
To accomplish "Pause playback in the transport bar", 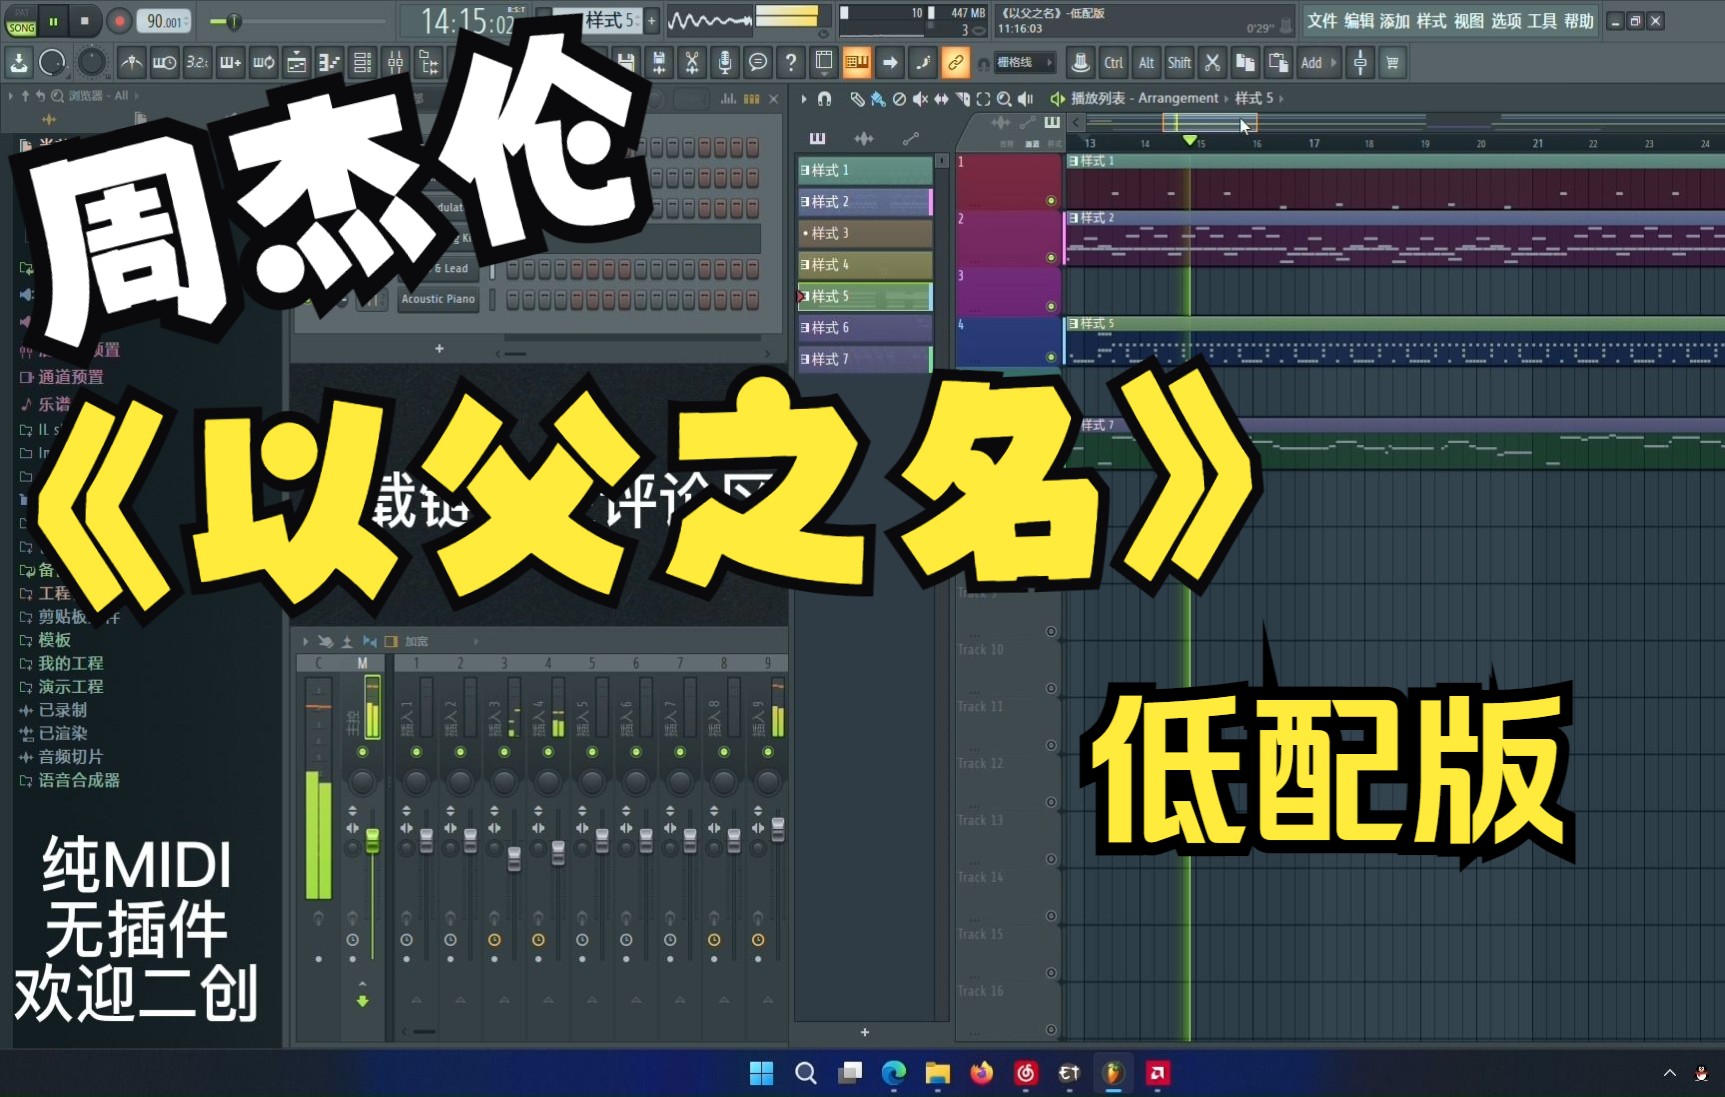I will click(x=54, y=20).
